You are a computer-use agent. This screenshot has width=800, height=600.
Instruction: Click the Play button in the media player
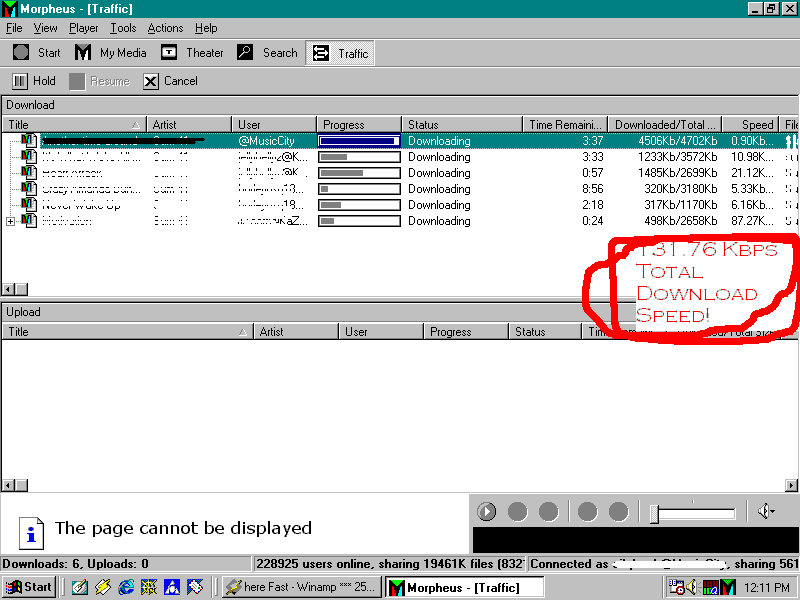click(x=487, y=512)
